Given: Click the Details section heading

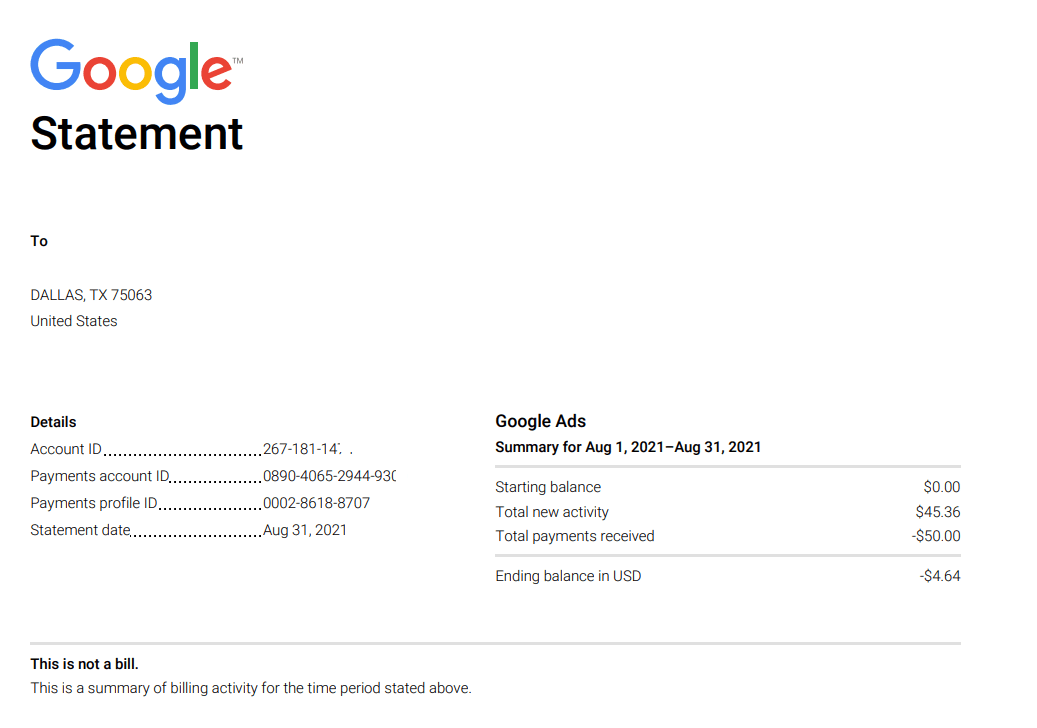Looking at the screenshot, I should 53,421.
